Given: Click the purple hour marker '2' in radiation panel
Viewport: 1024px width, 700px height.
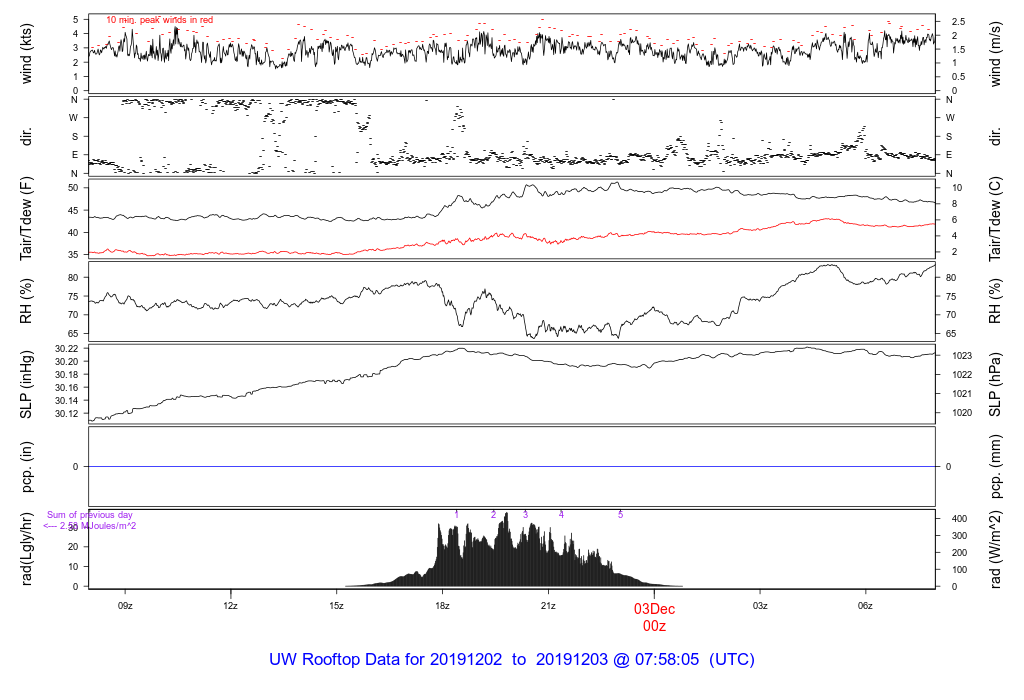Looking at the screenshot, I should tap(494, 515).
